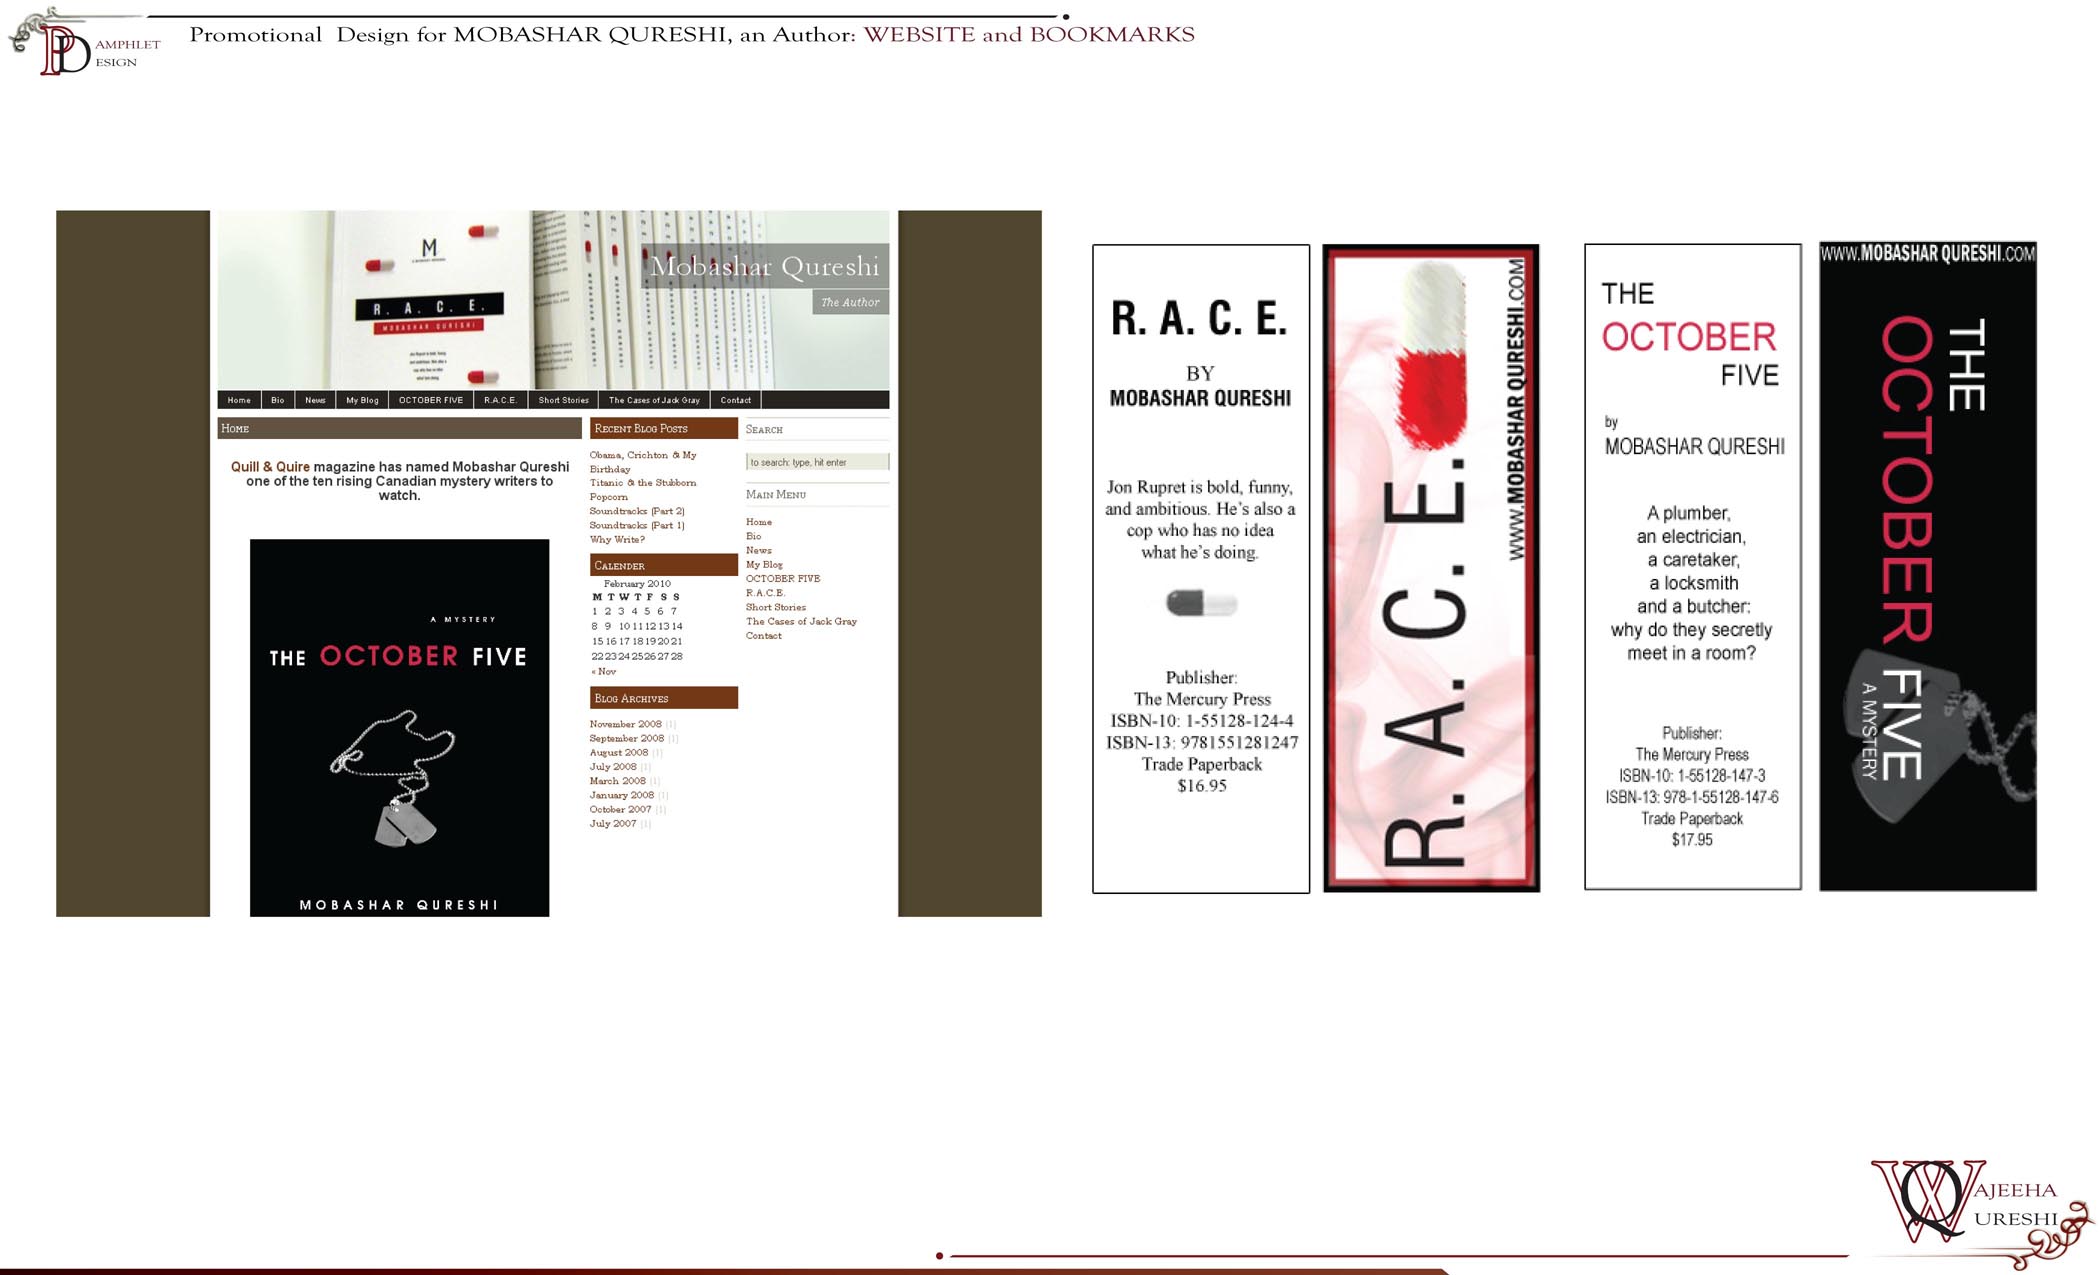Open the OCTOBER FIVE navigation tab
Screen dimensions: 2100x1275
430,400
